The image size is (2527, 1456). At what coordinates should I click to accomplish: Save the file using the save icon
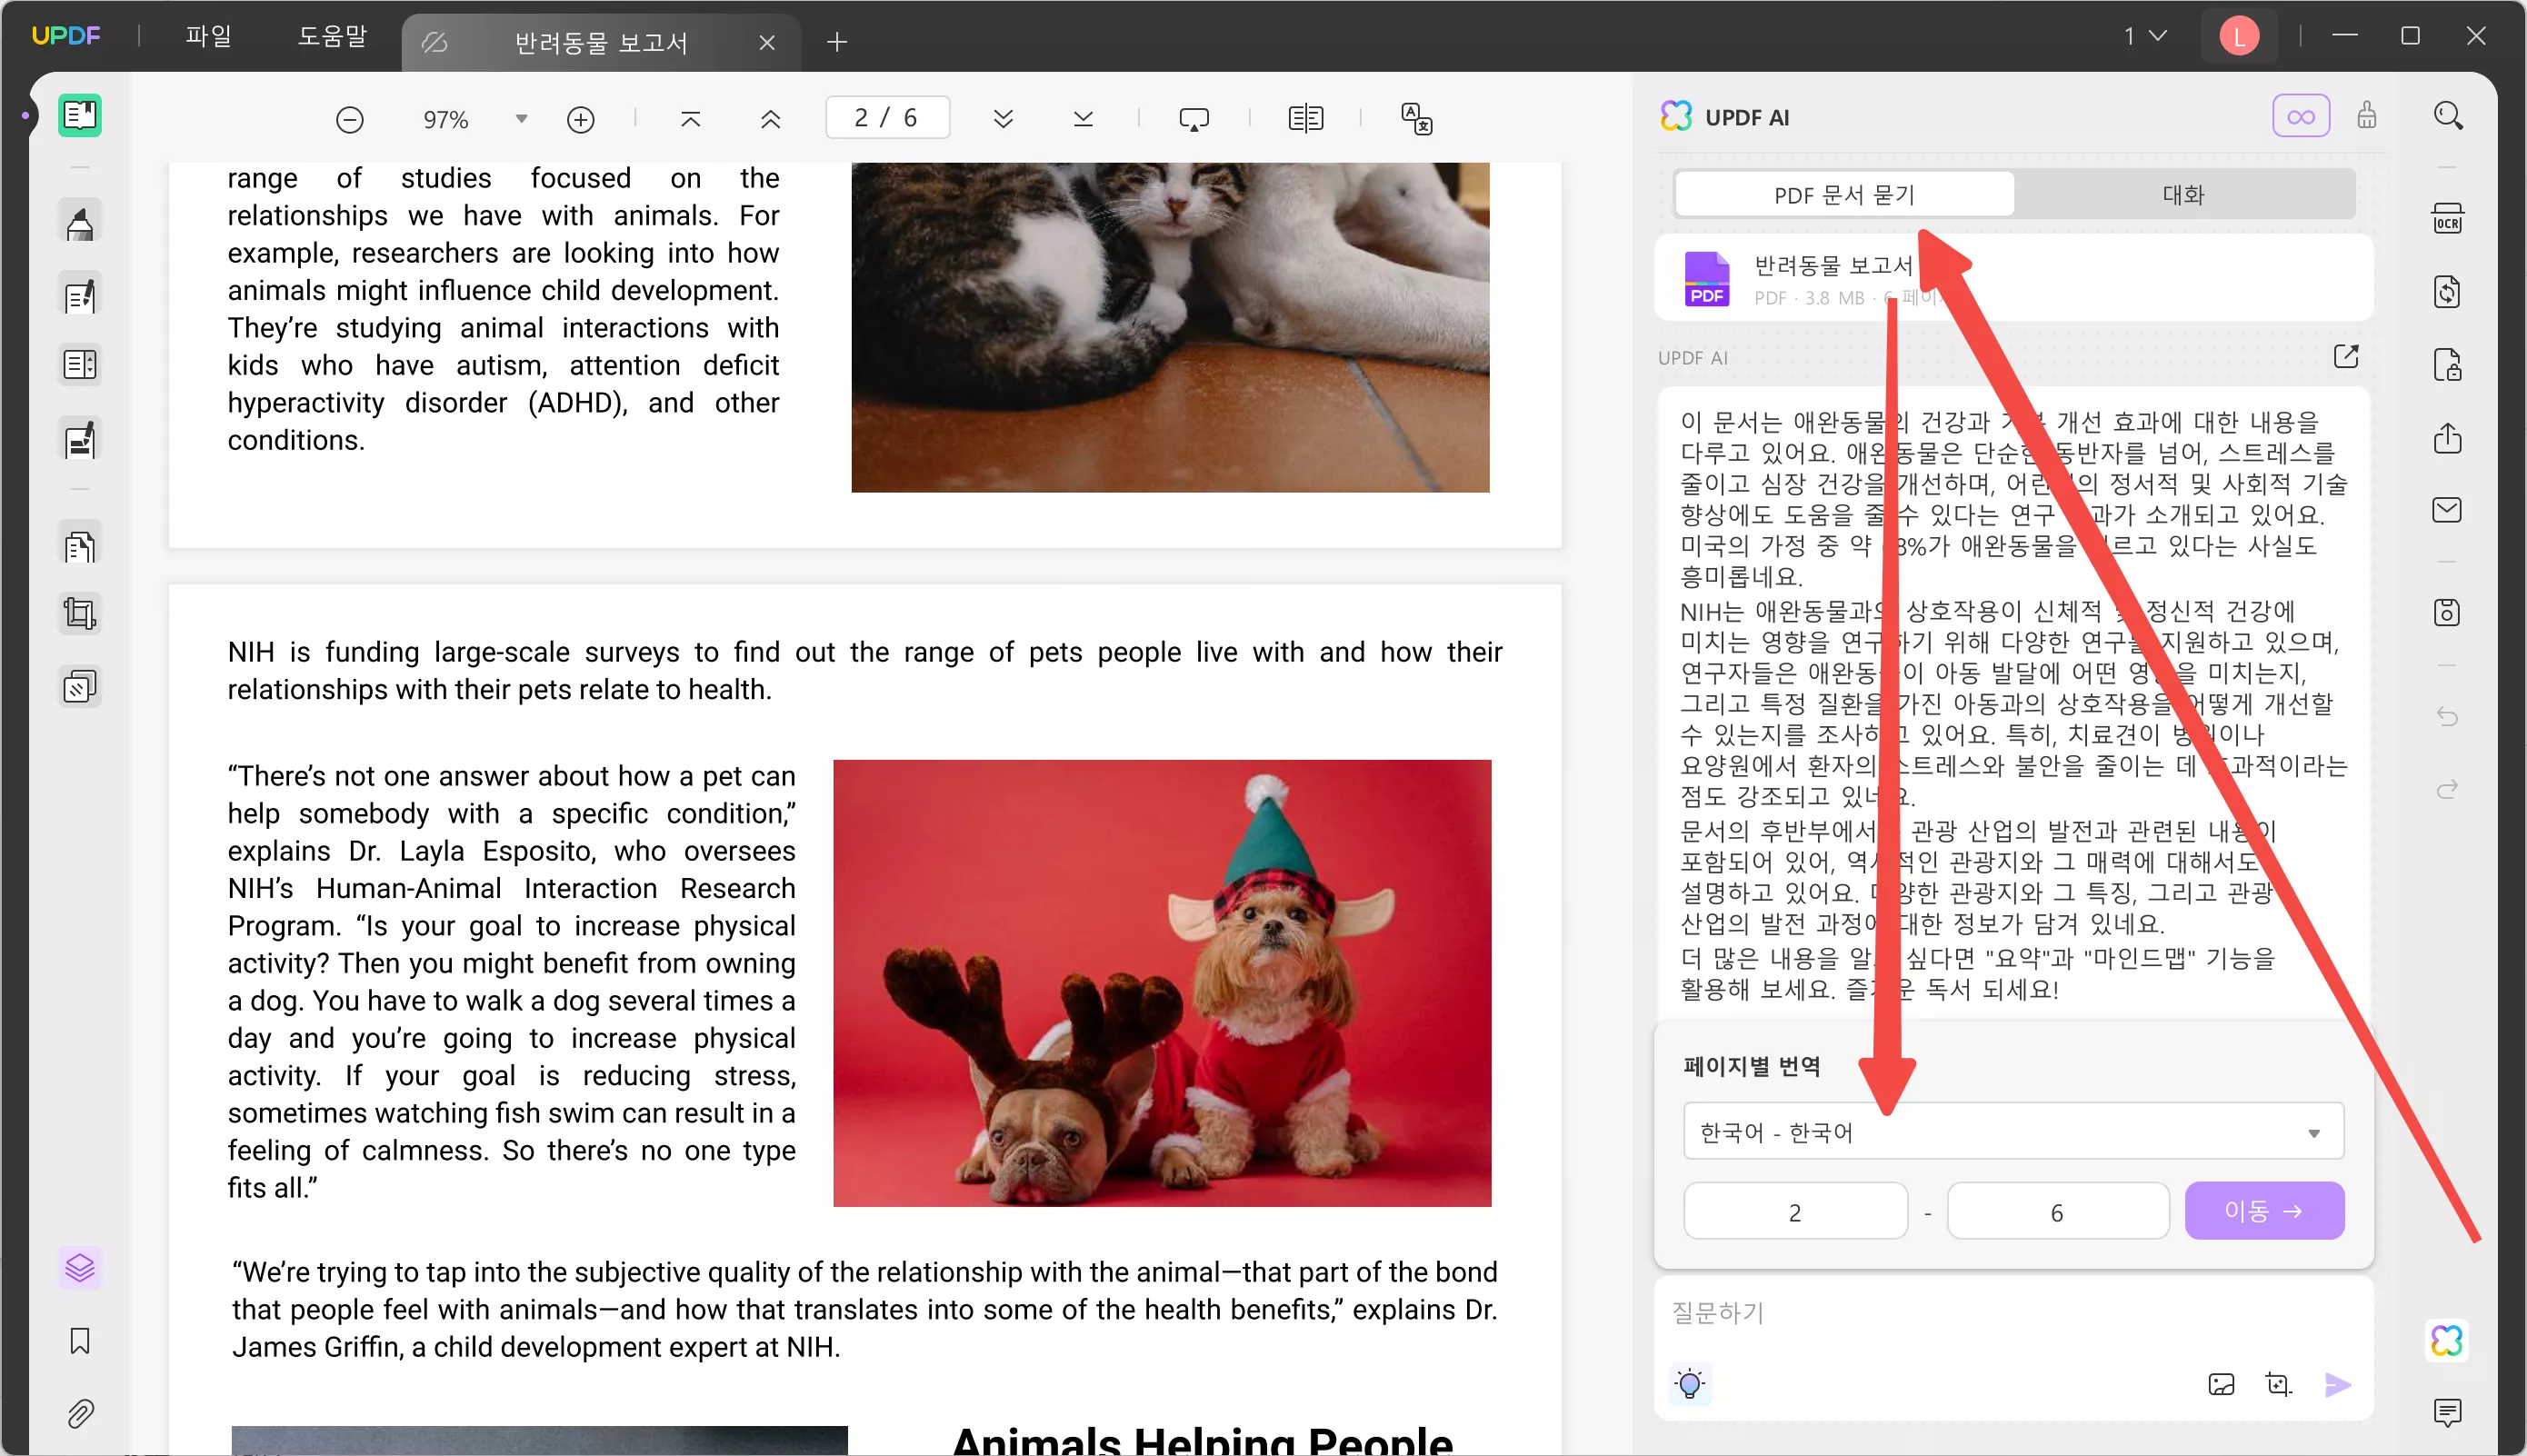[x=2447, y=612]
